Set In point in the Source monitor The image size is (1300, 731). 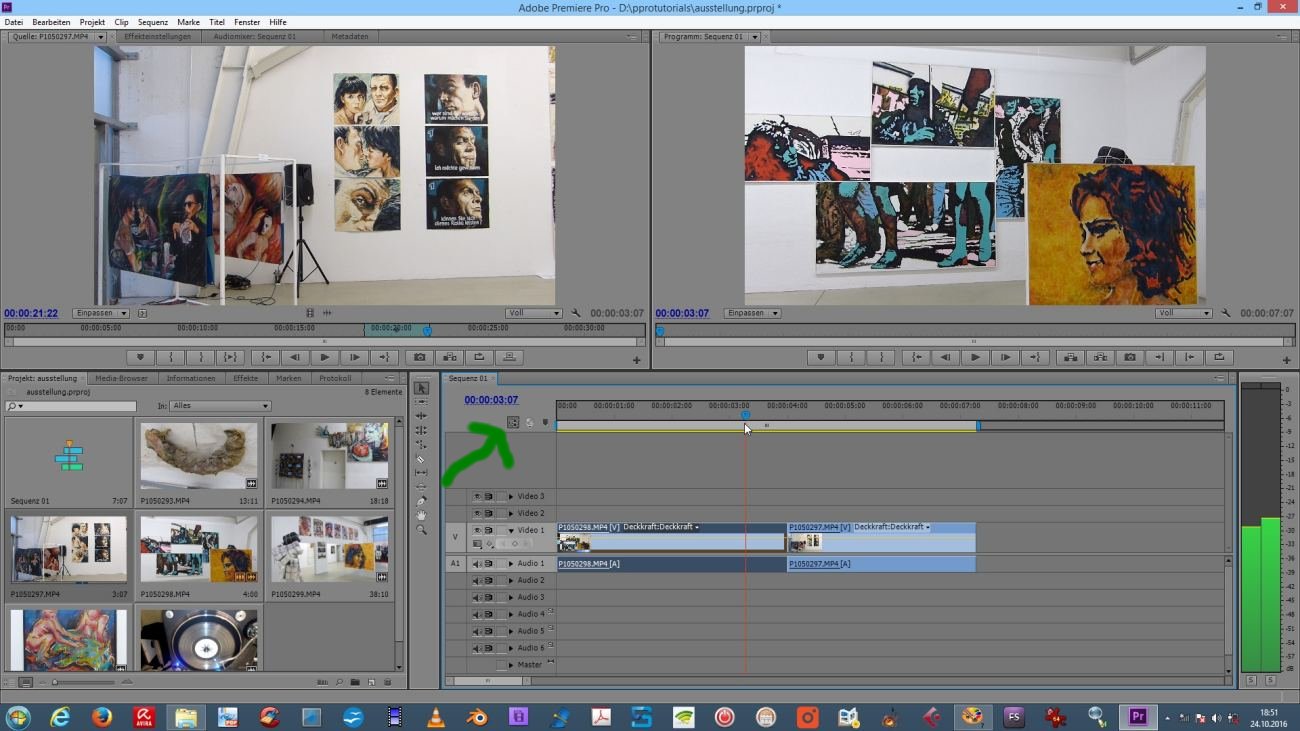(x=171, y=357)
